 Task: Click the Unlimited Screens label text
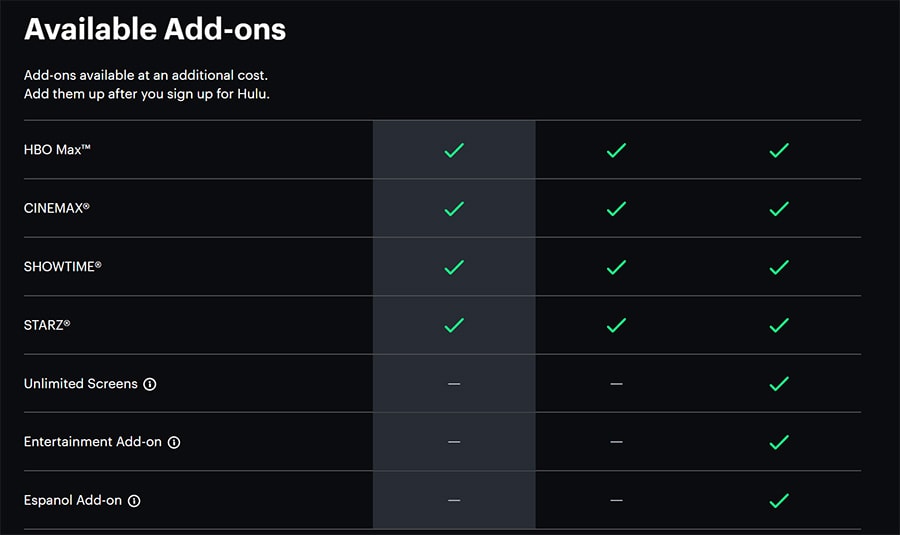[x=81, y=383]
